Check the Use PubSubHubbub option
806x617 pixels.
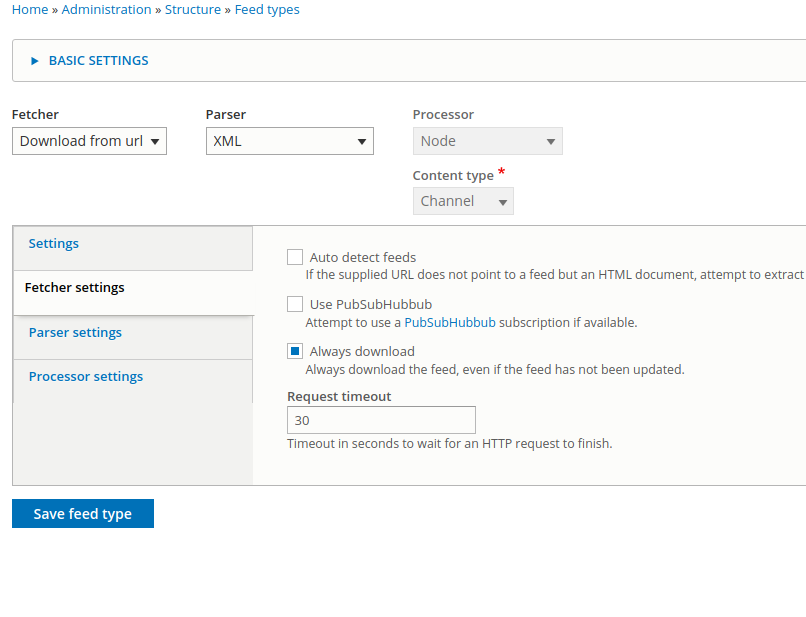[295, 304]
